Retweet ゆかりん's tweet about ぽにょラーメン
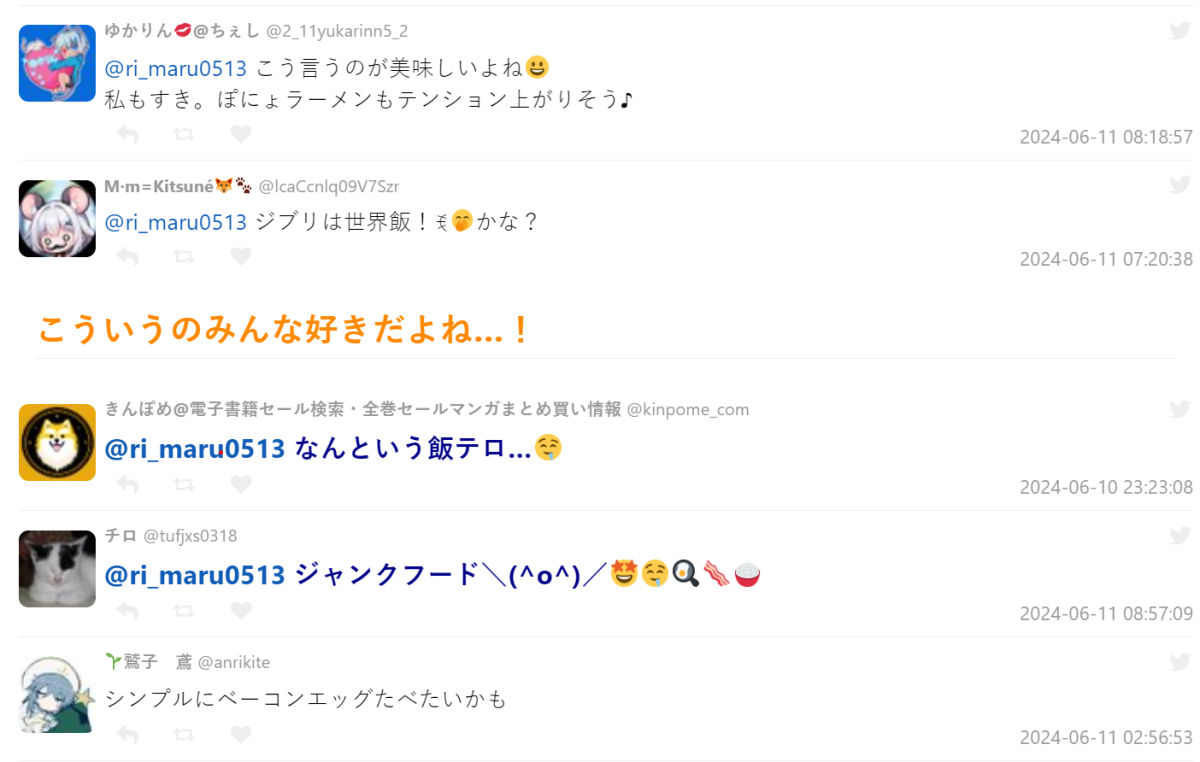The image size is (1200, 762). point(184,134)
